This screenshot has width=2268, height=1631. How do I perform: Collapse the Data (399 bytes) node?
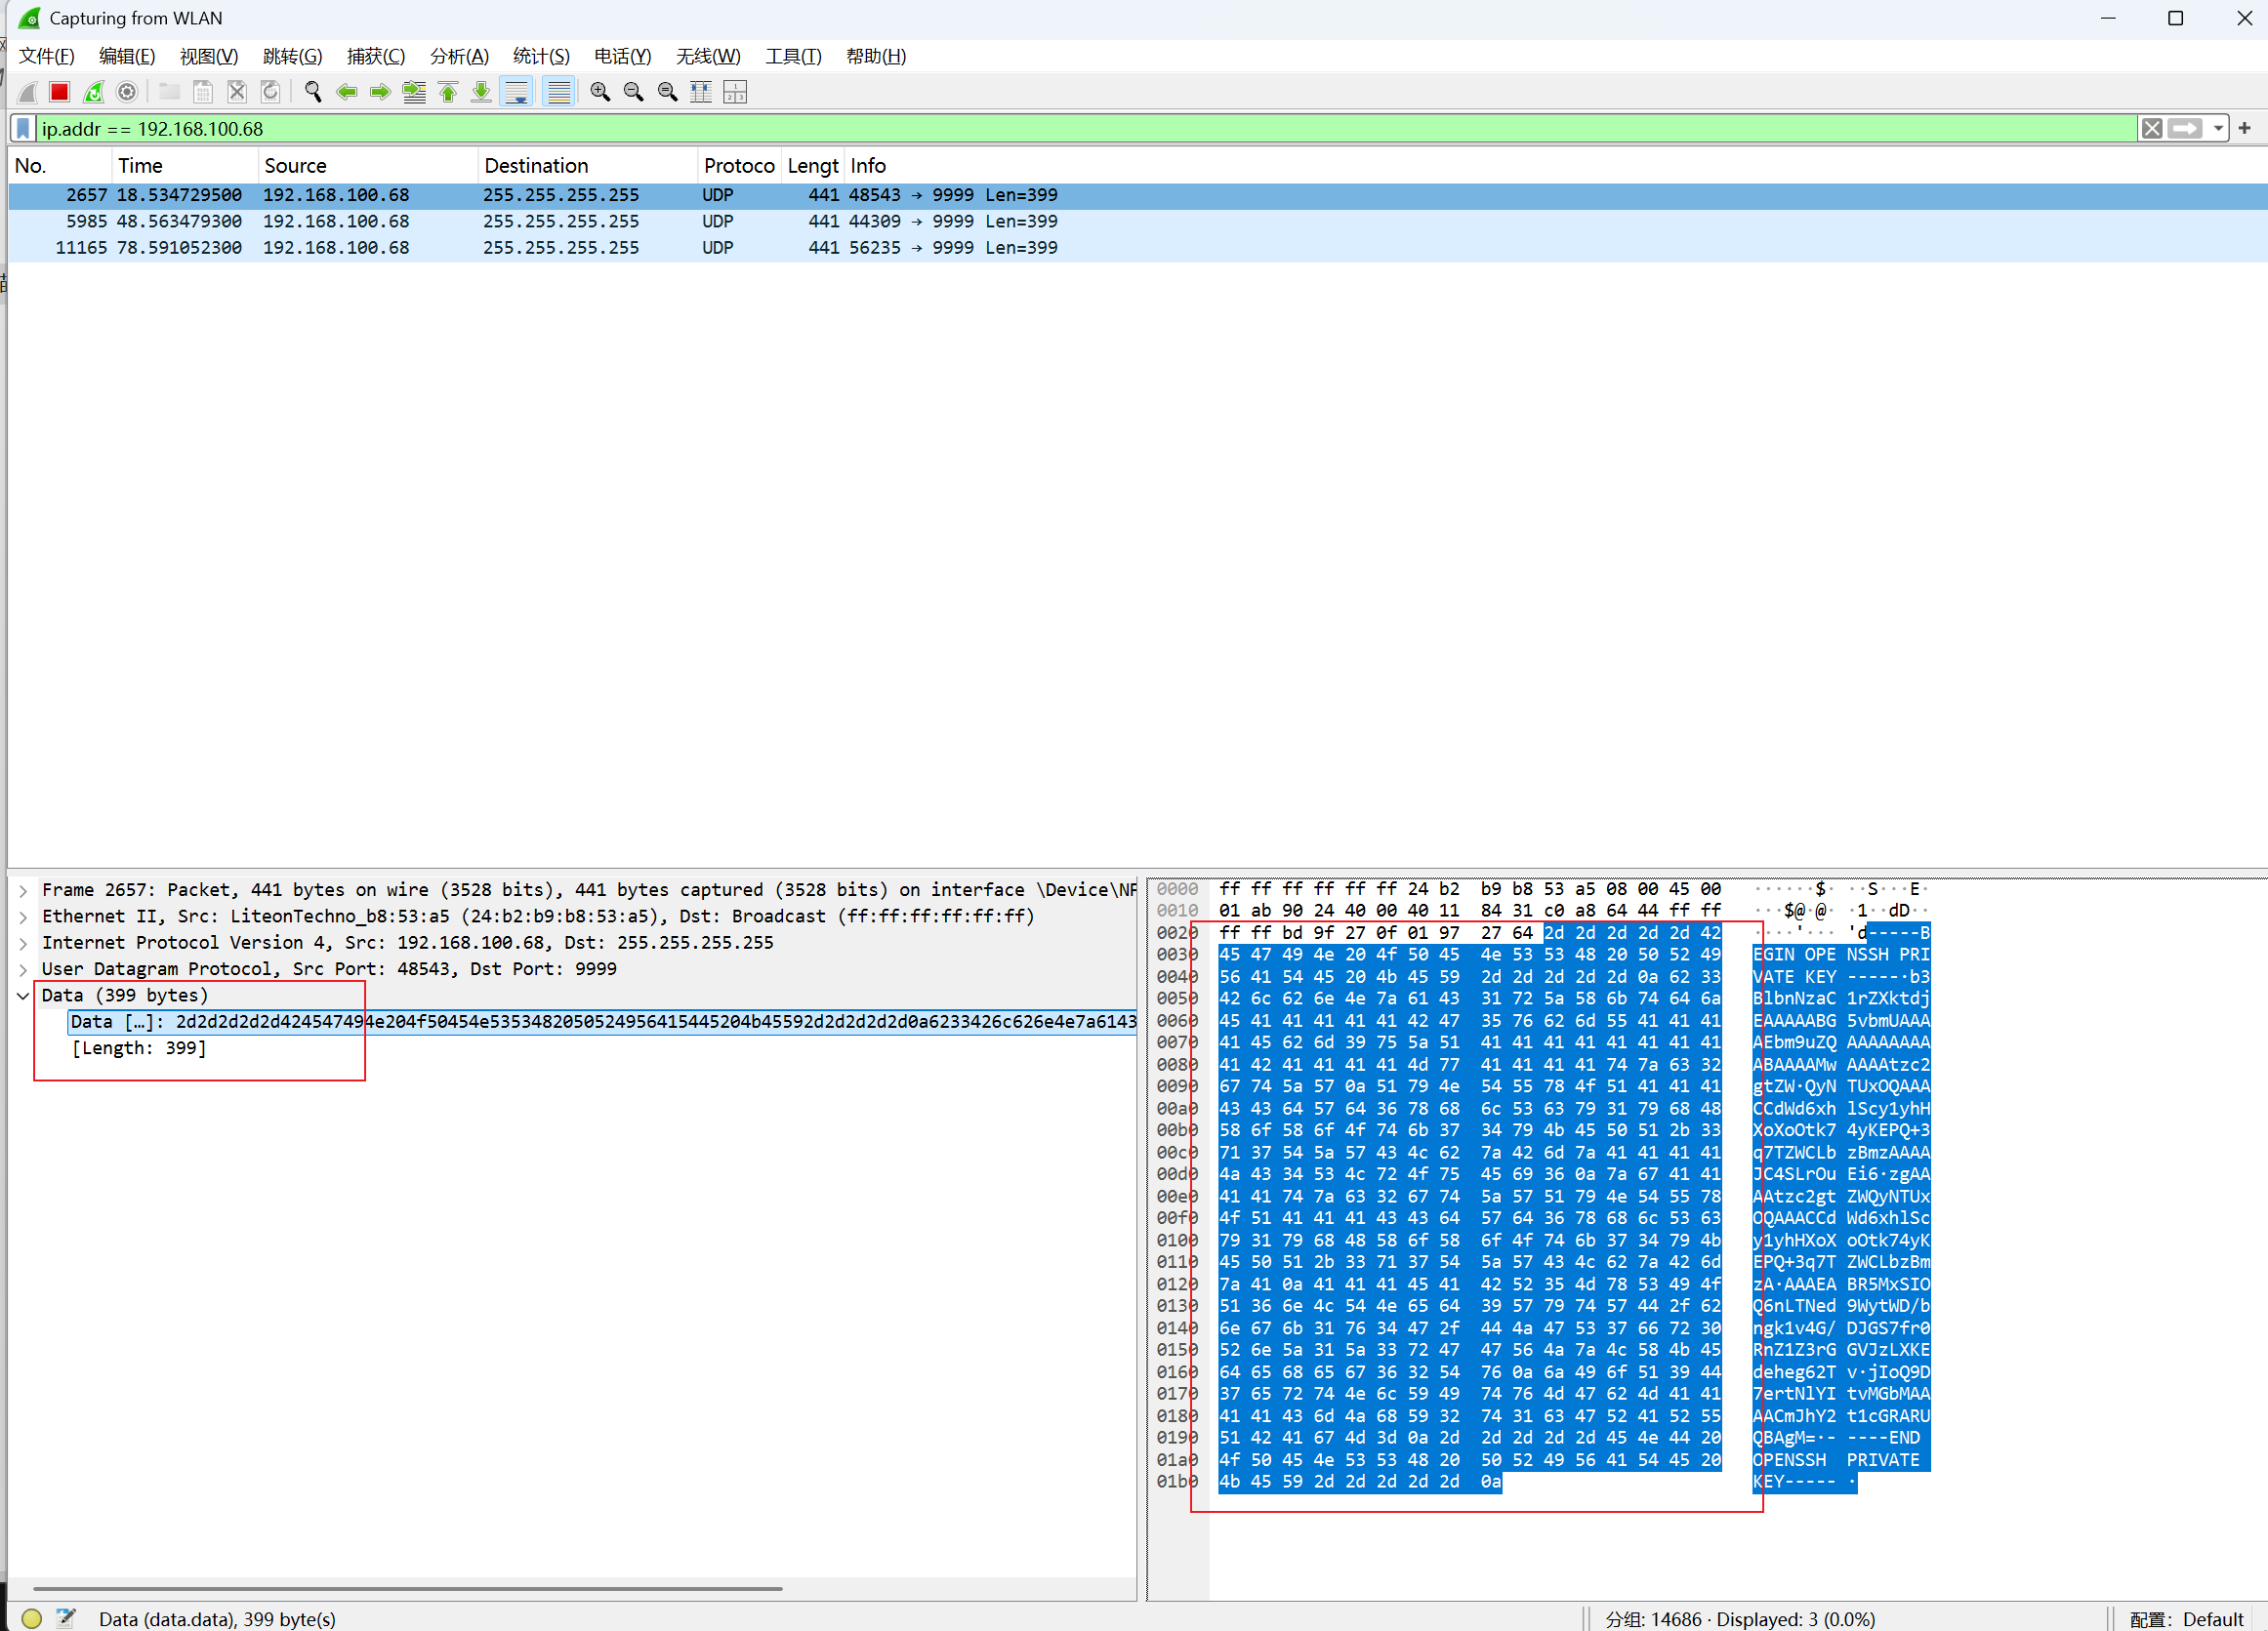(x=23, y=996)
